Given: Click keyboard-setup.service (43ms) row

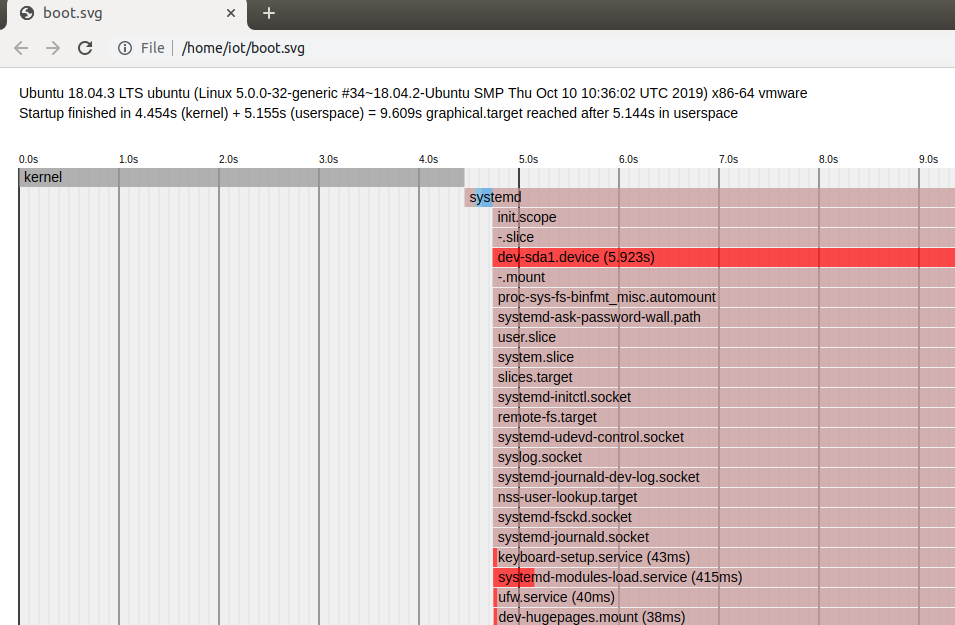Looking at the screenshot, I should click(x=724, y=557).
